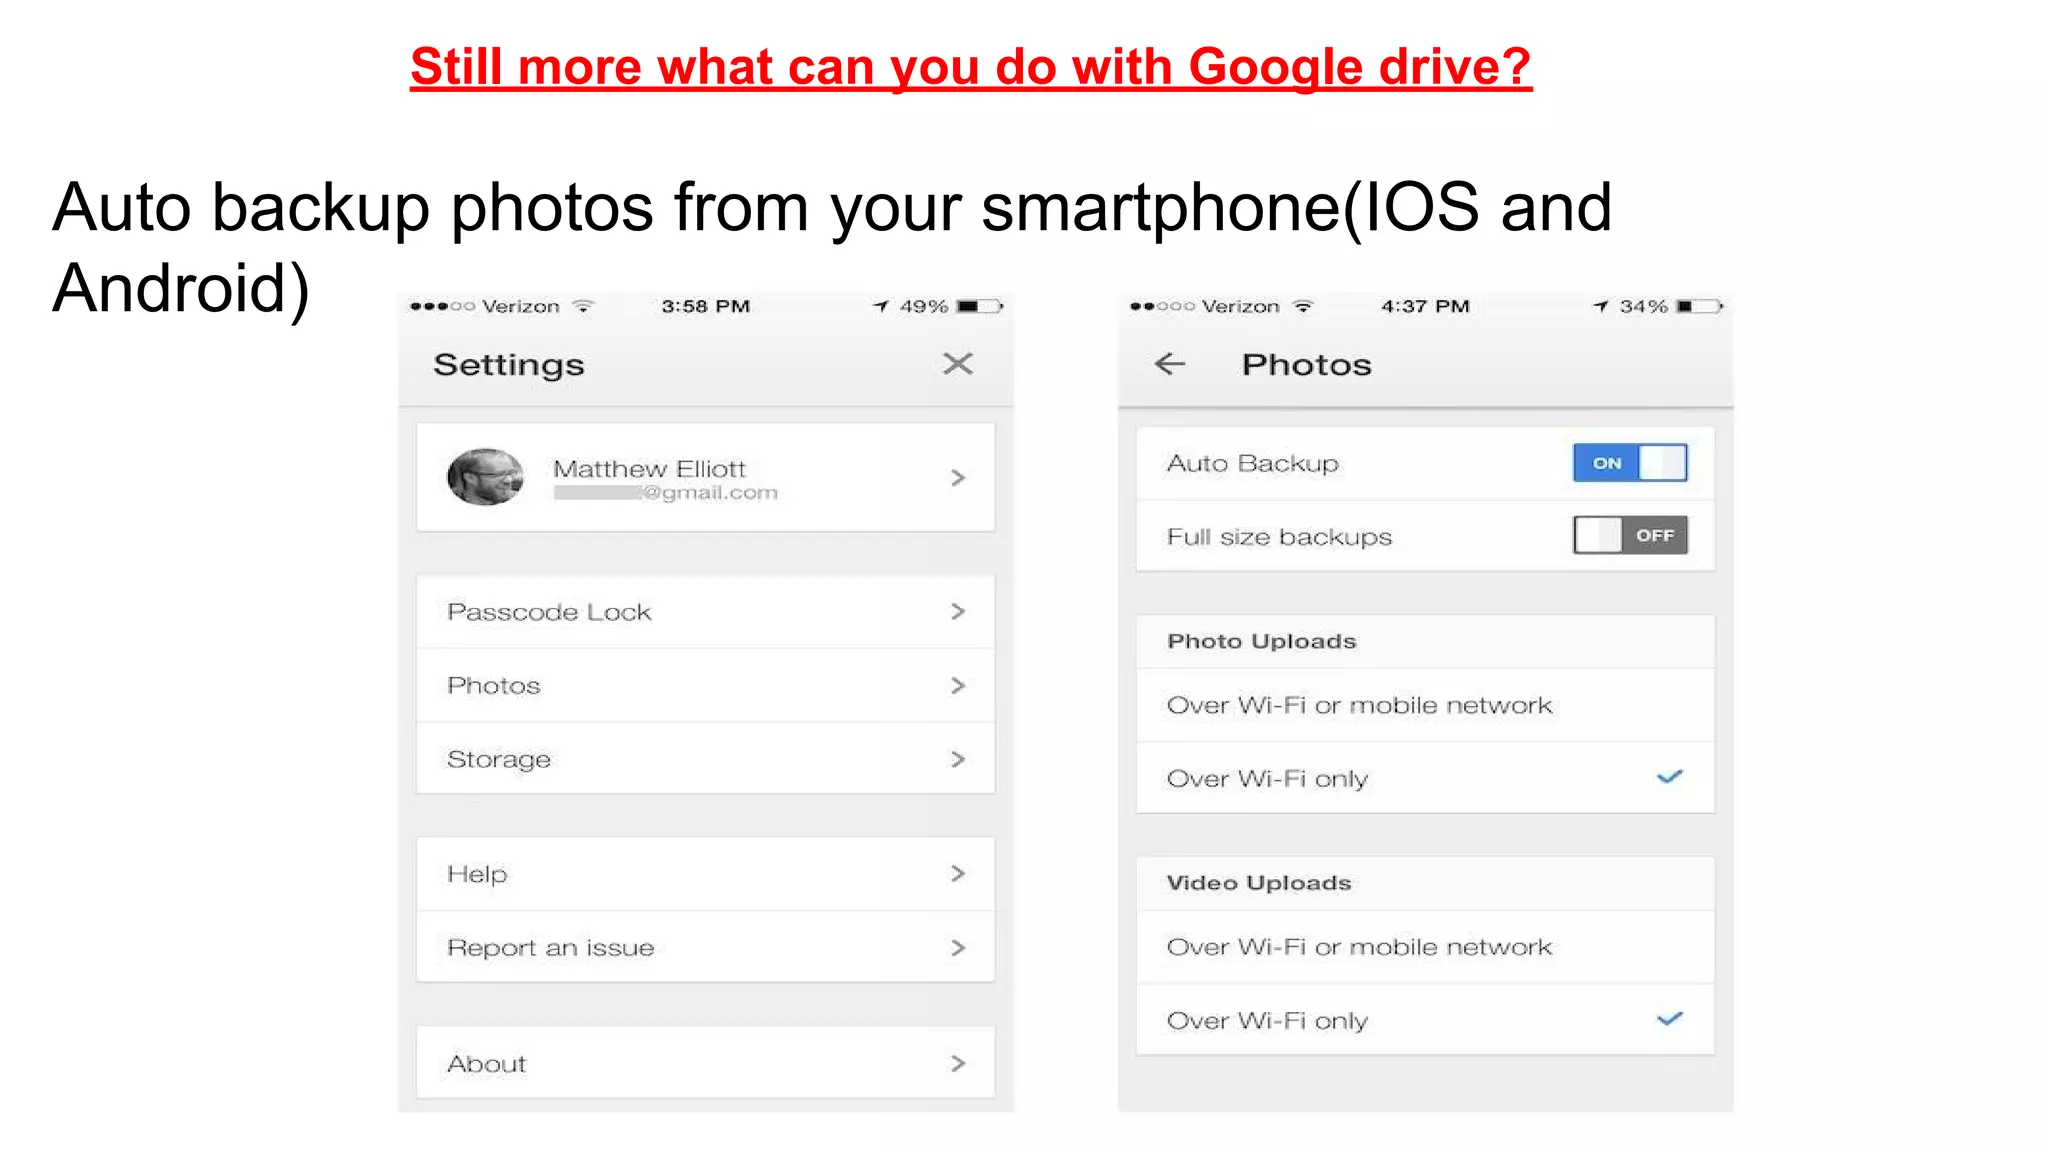Close the Settings screen with the X icon
This screenshot has height=1152, width=2048.
[957, 364]
